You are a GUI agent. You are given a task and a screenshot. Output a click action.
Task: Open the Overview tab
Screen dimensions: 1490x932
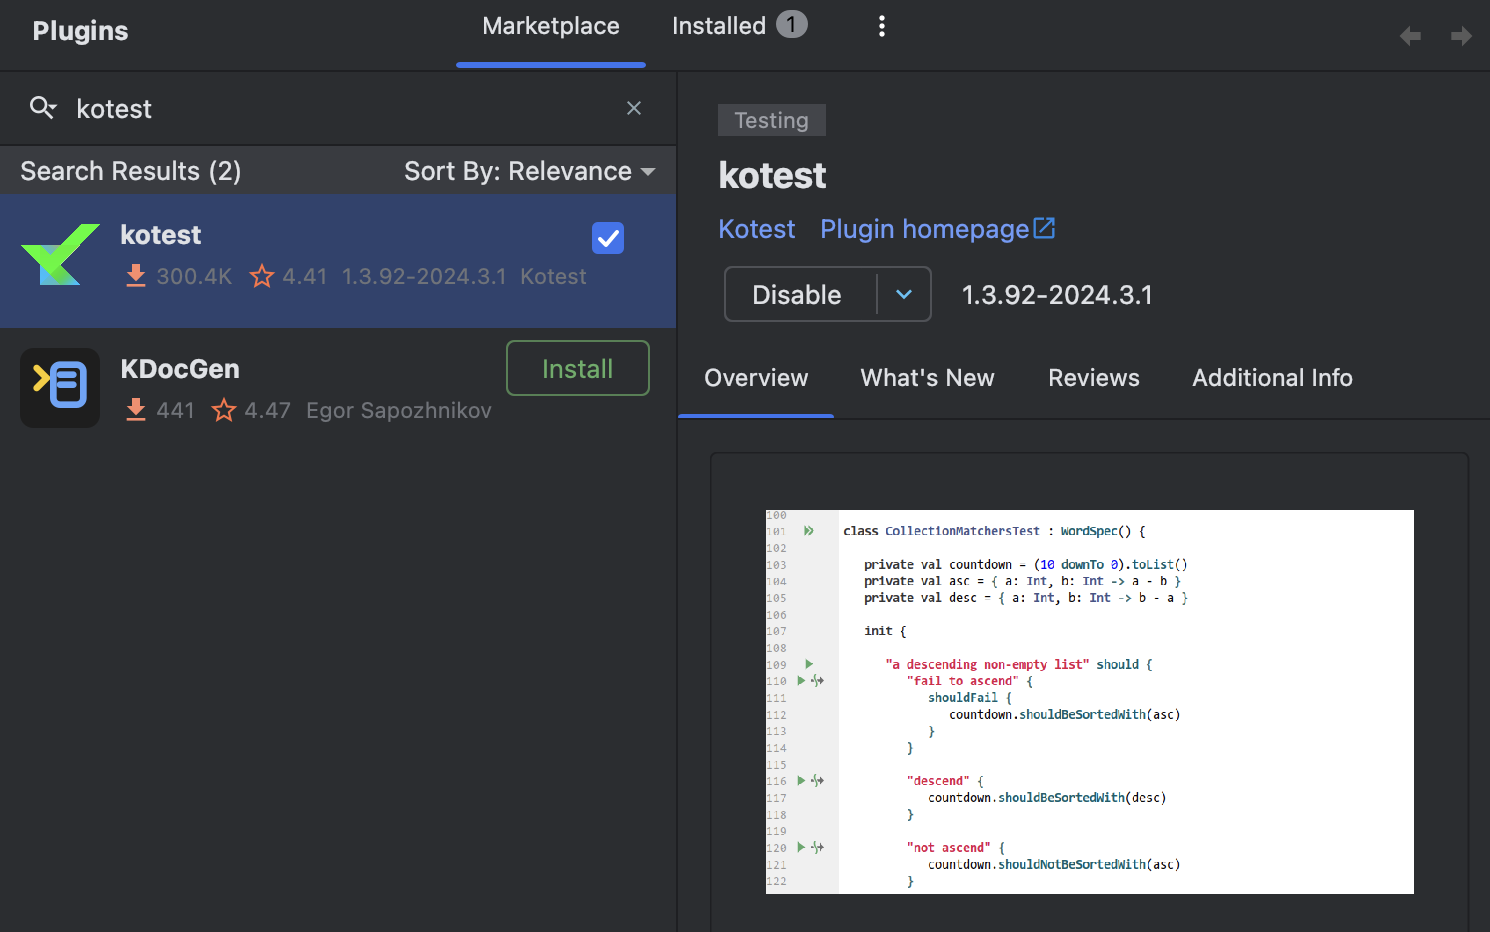[x=756, y=378]
